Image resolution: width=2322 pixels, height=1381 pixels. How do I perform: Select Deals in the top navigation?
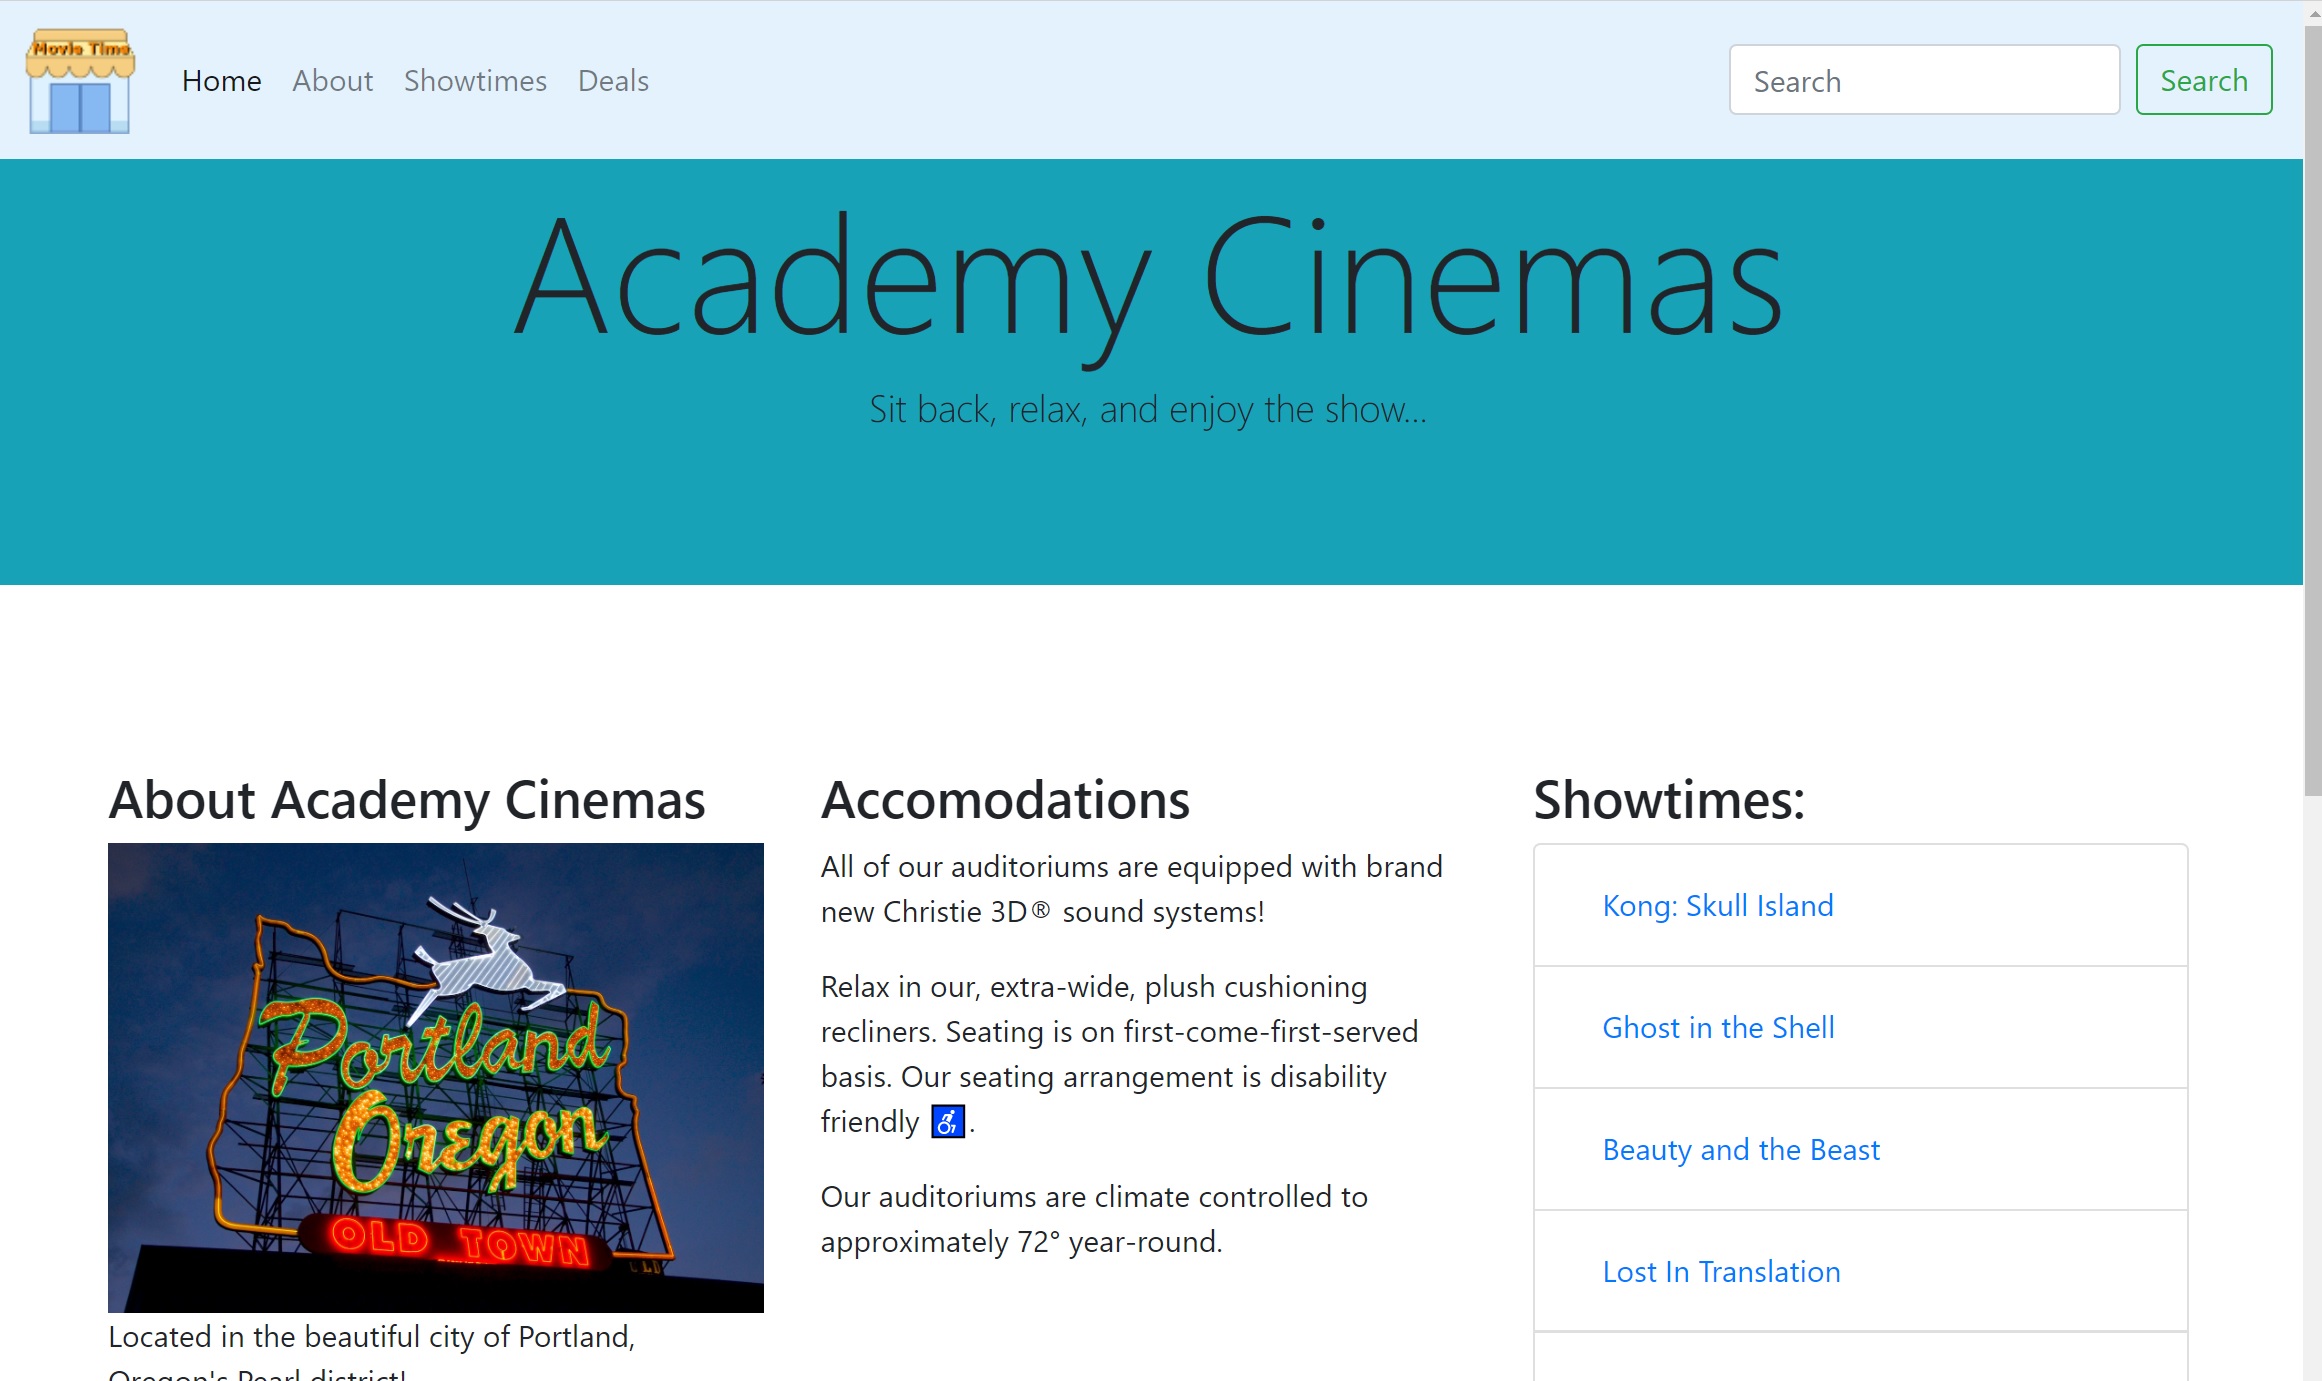[x=613, y=81]
